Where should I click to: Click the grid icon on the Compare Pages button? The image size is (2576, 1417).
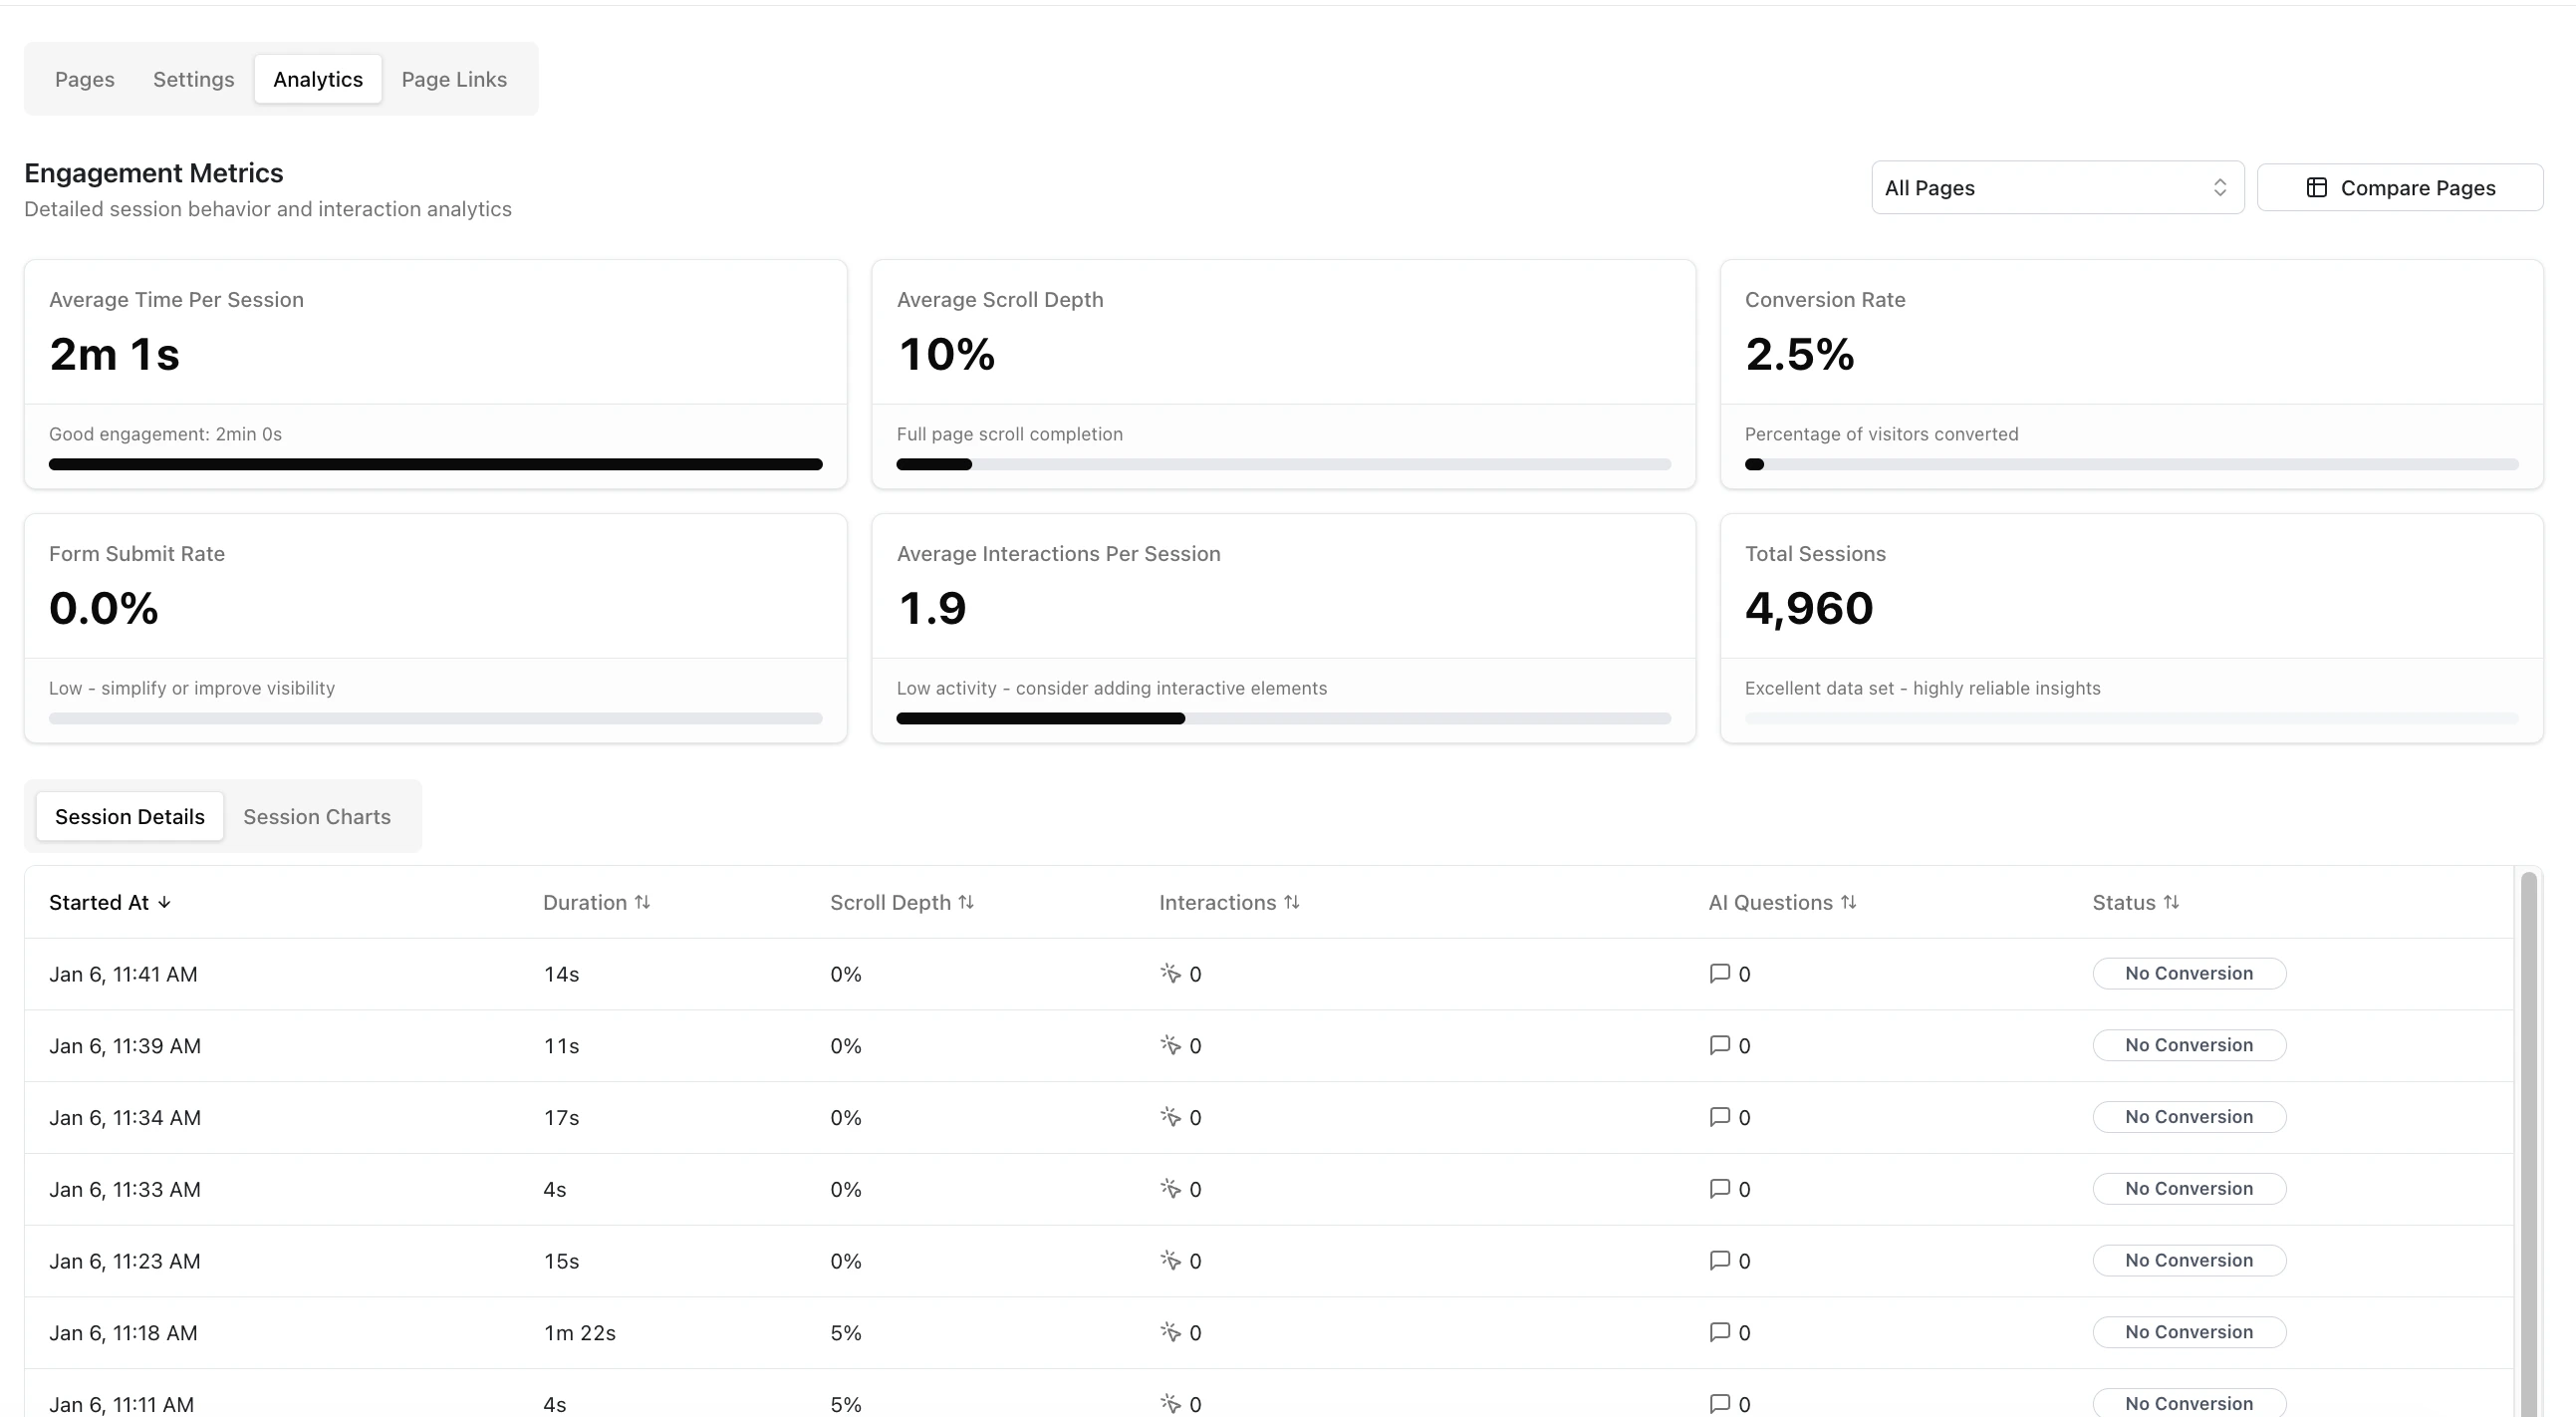coord(2318,187)
